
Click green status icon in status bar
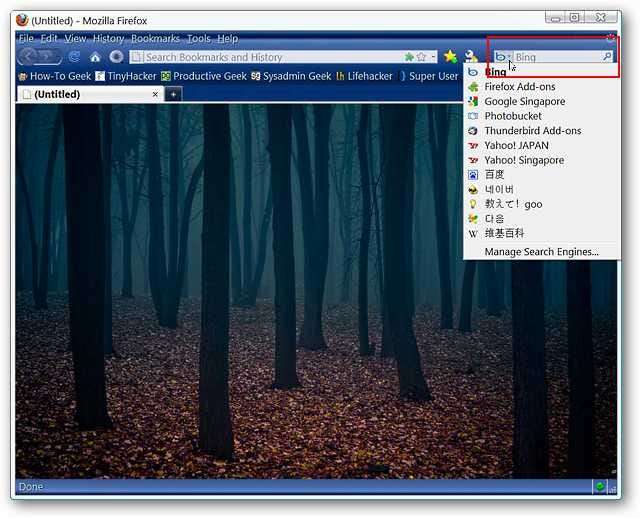pyautogui.click(x=599, y=487)
